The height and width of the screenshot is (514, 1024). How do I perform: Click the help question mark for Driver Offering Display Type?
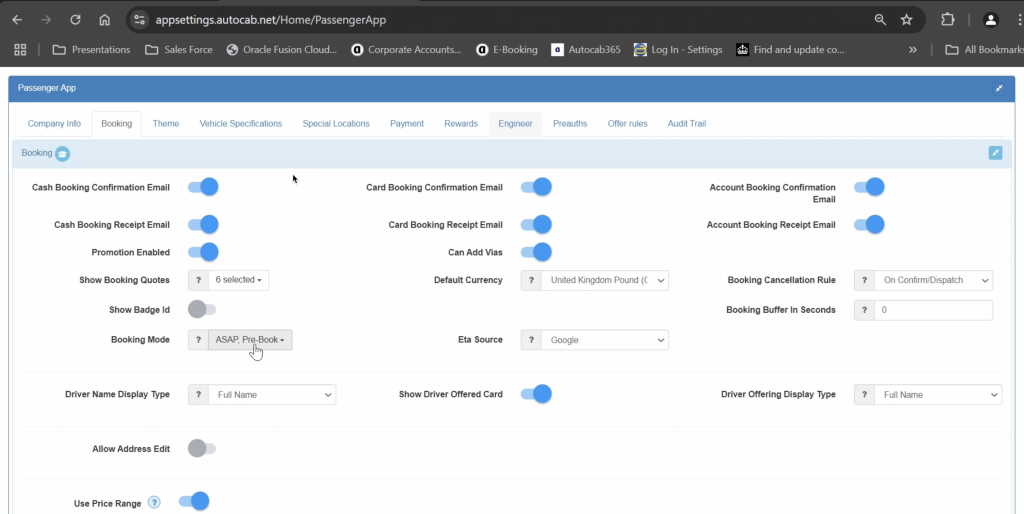(x=864, y=394)
